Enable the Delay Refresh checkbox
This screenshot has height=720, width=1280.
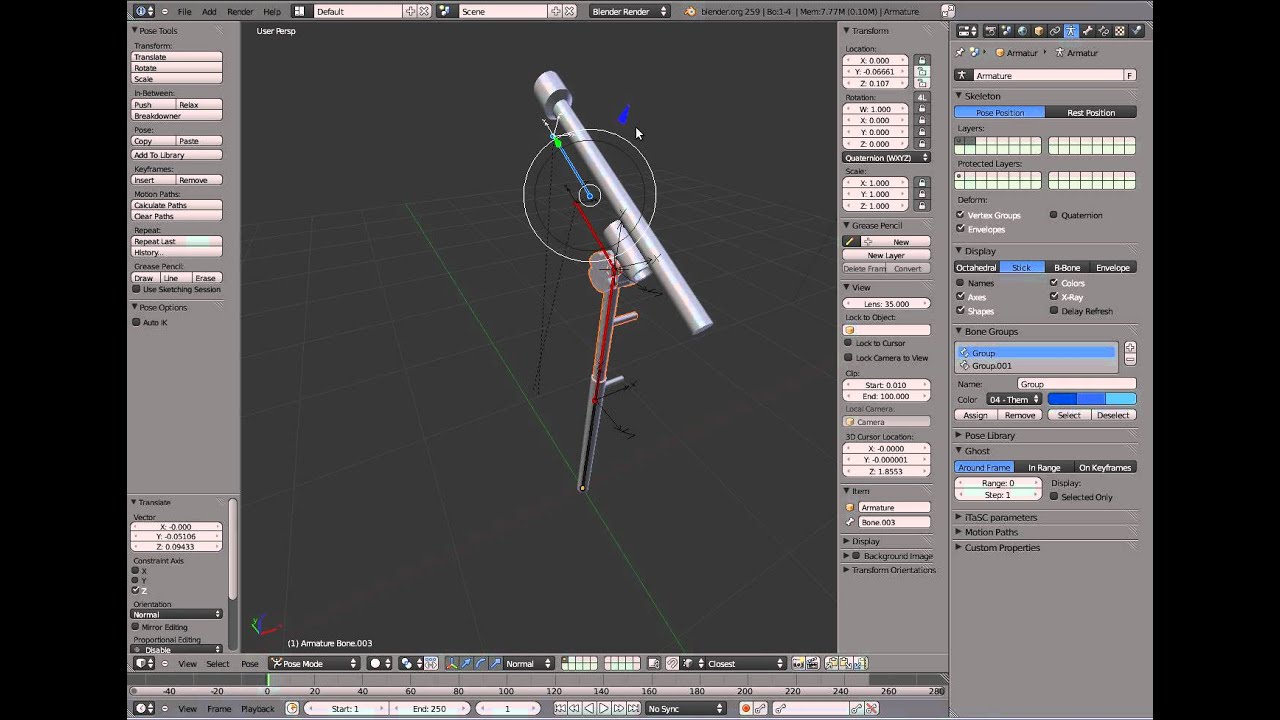[x=1053, y=311]
